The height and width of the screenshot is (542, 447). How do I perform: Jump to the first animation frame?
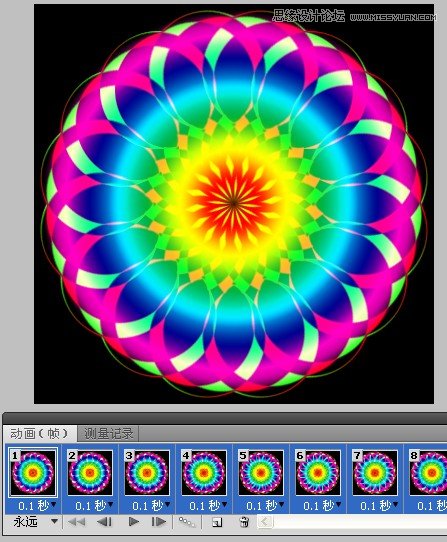point(76,522)
